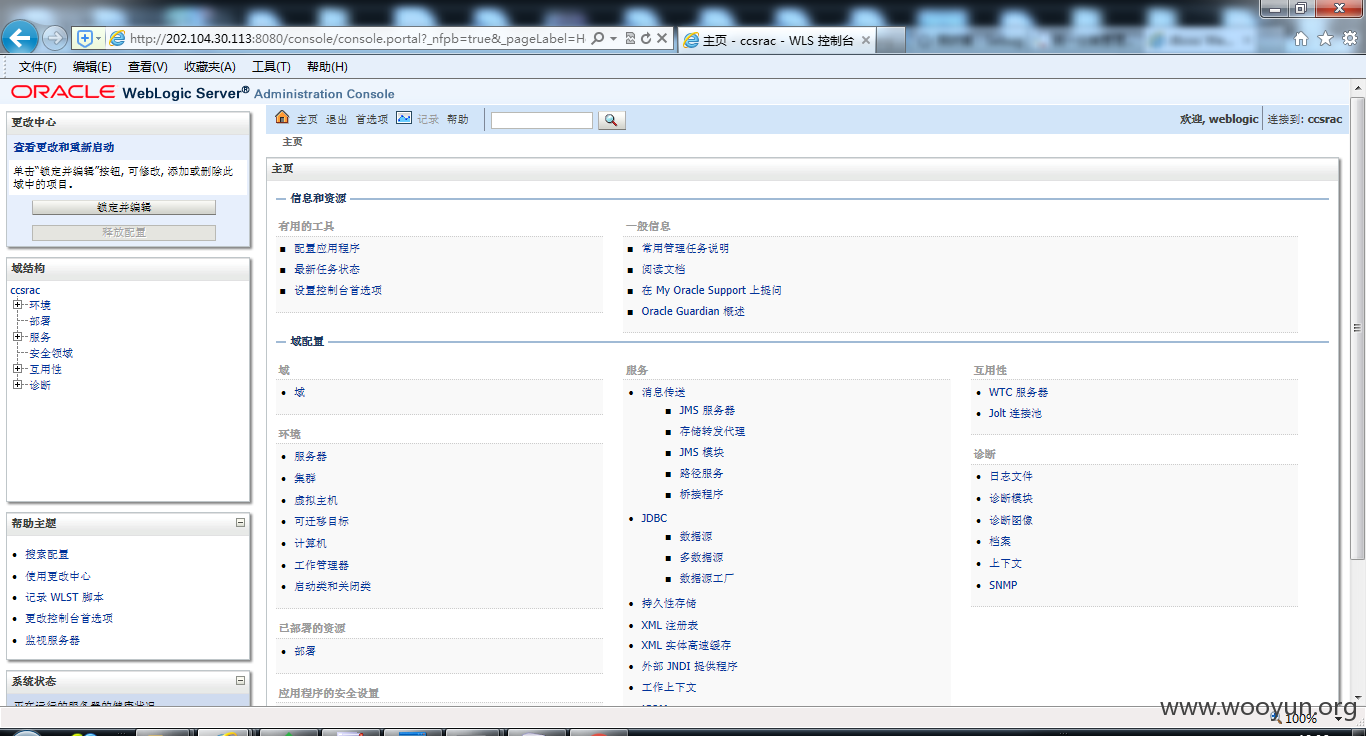
Task: Open 记录 WLST 脚本 help link
Action: pyautogui.click(x=64, y=597)
